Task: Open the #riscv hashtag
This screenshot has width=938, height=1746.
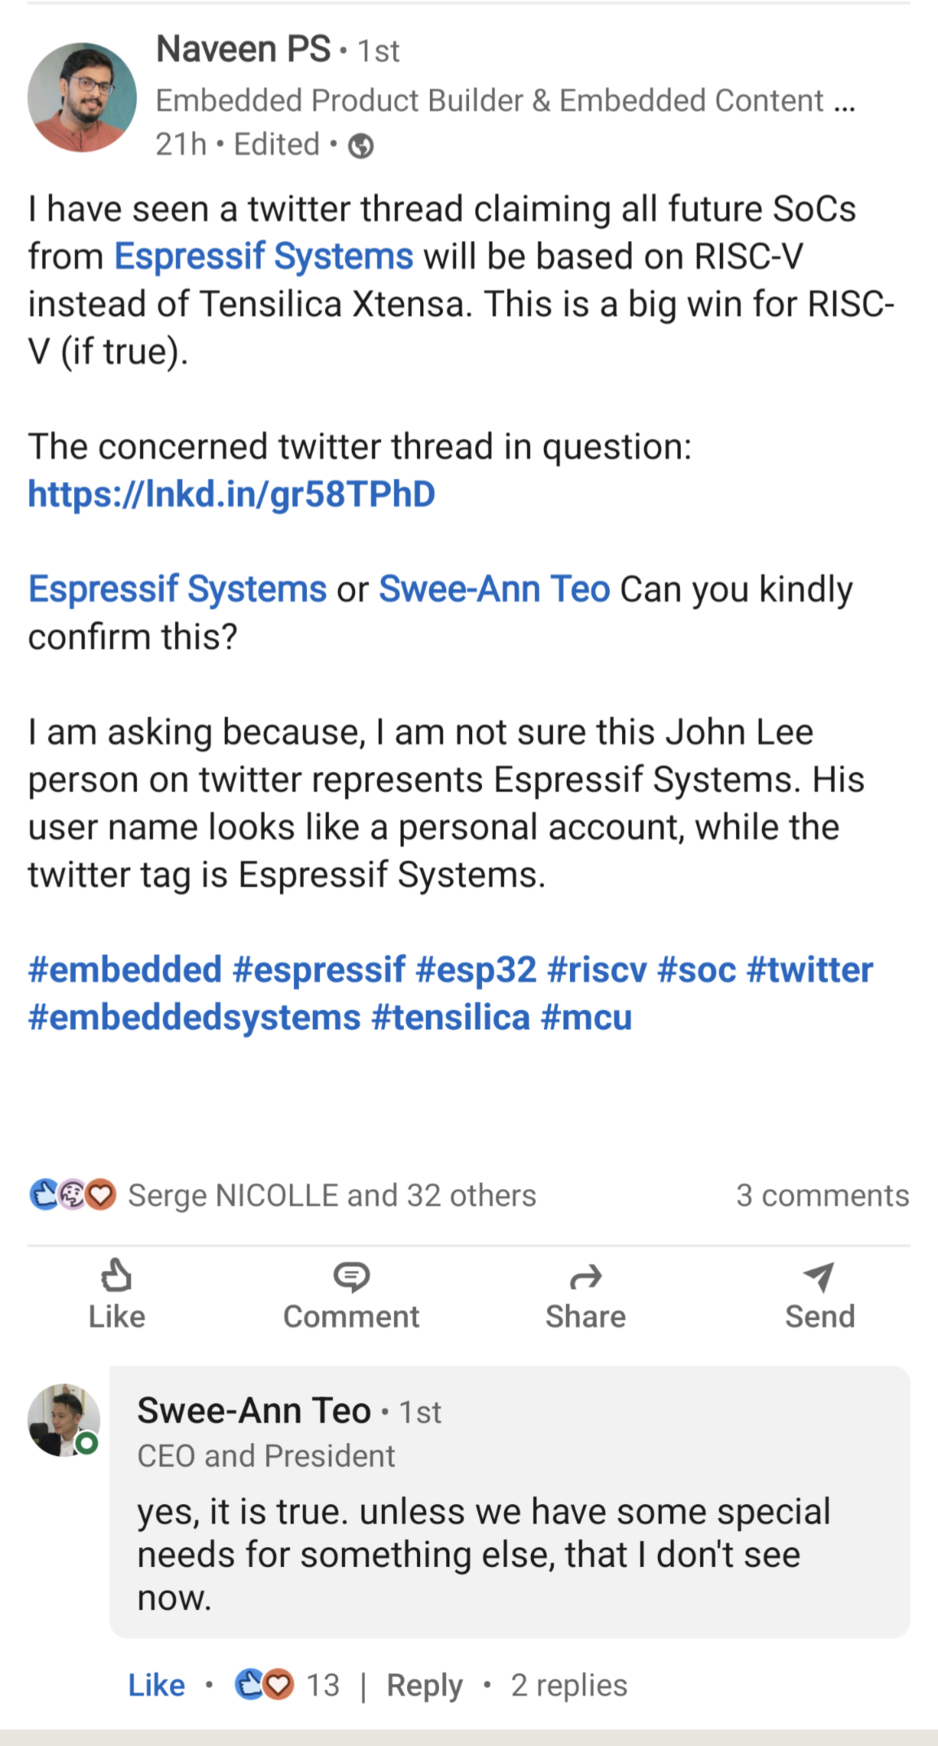Action: [597, 970]
